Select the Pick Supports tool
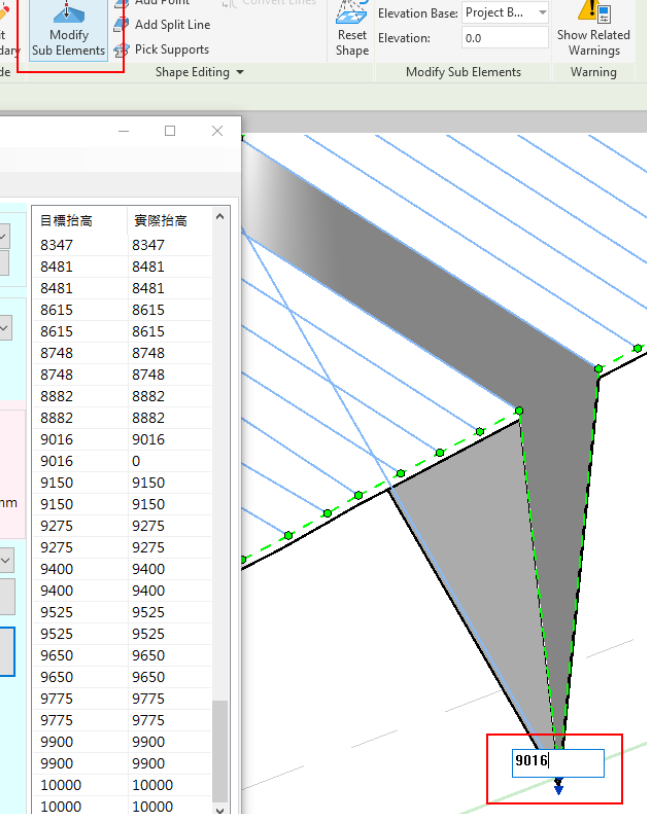 (x=171, y=49)
